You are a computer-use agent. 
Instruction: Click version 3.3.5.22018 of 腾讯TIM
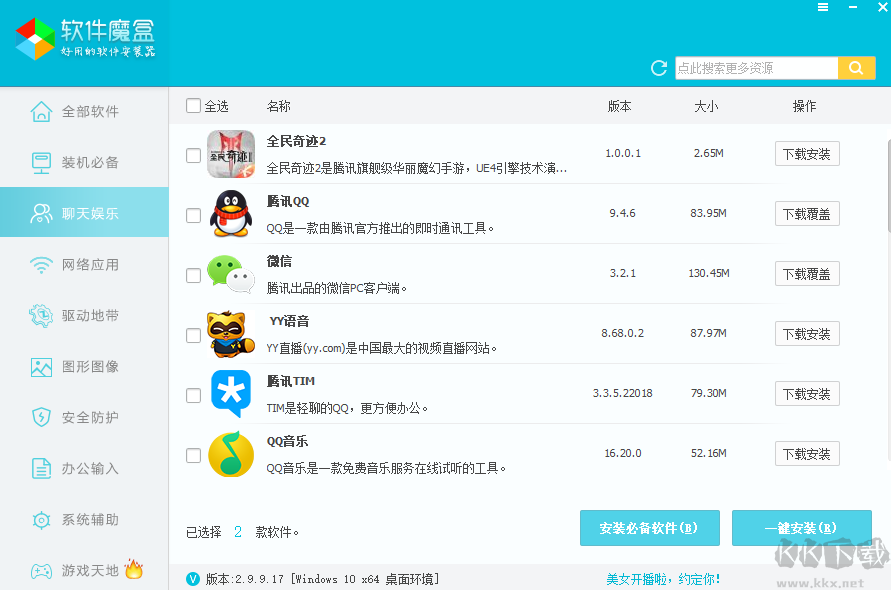coord(623,393)
